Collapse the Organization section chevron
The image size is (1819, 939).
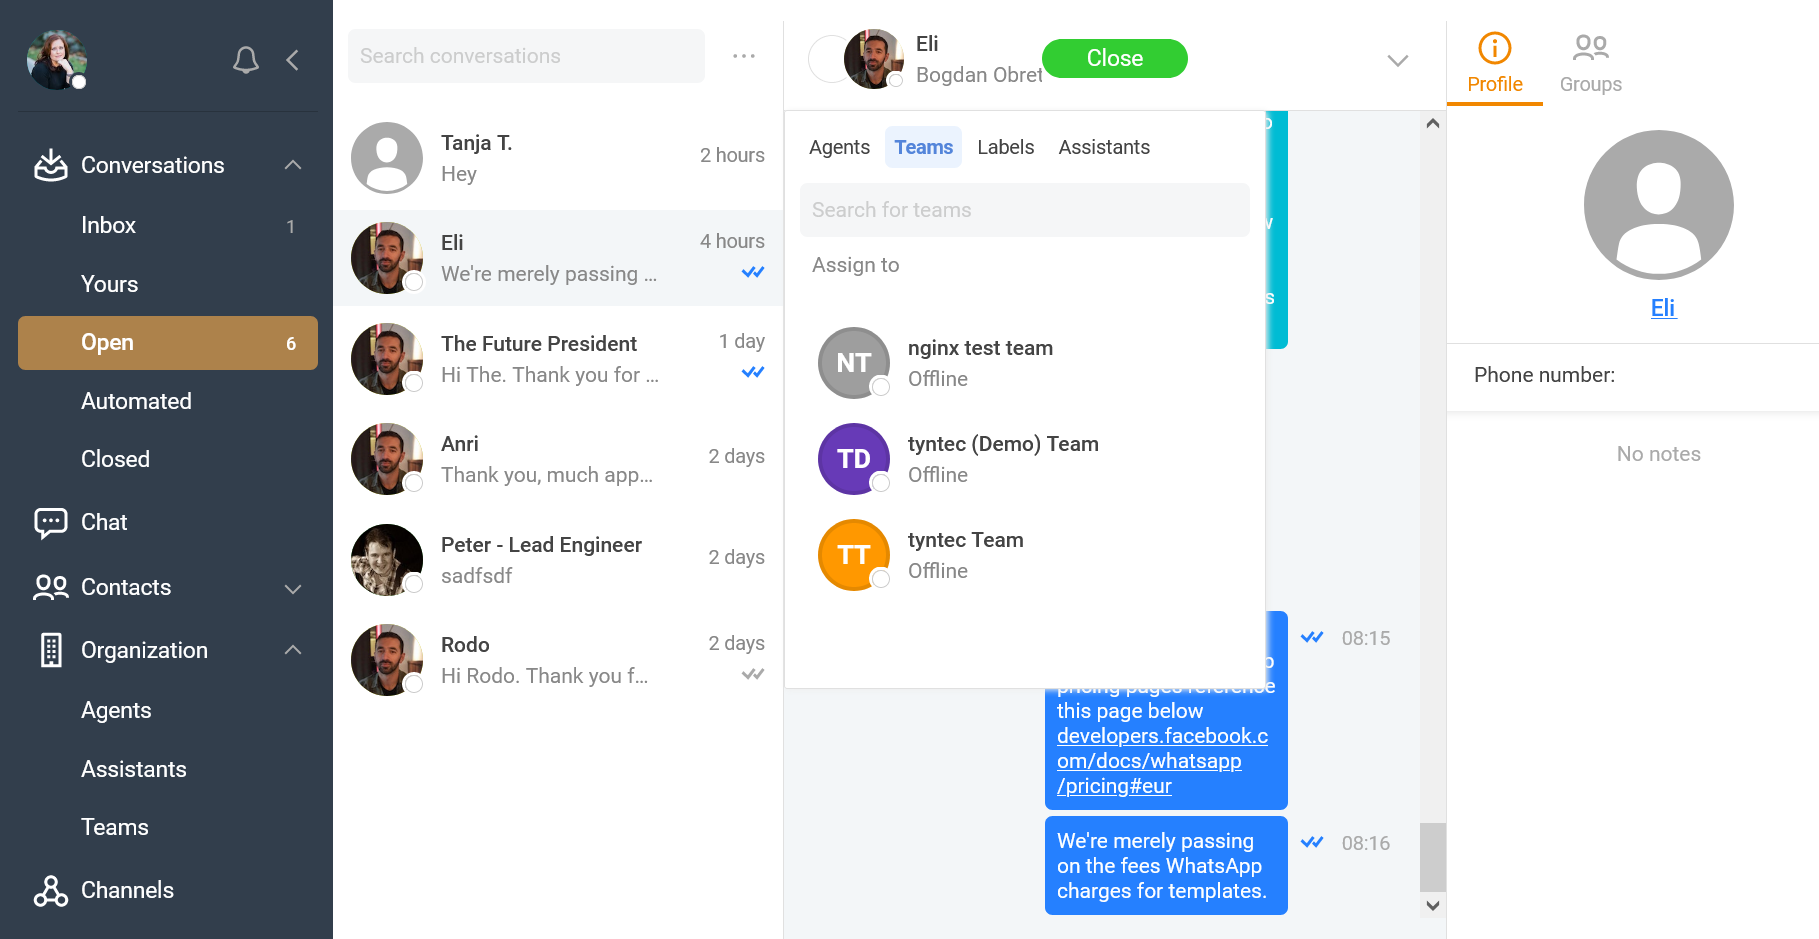(x=293, y=650)
